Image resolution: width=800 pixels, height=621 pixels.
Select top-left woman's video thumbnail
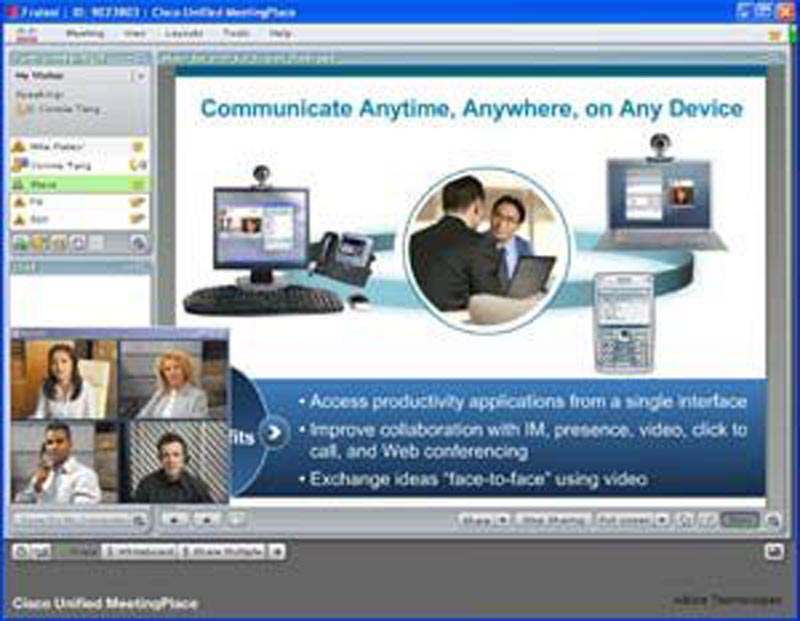(x=63, y=379)
